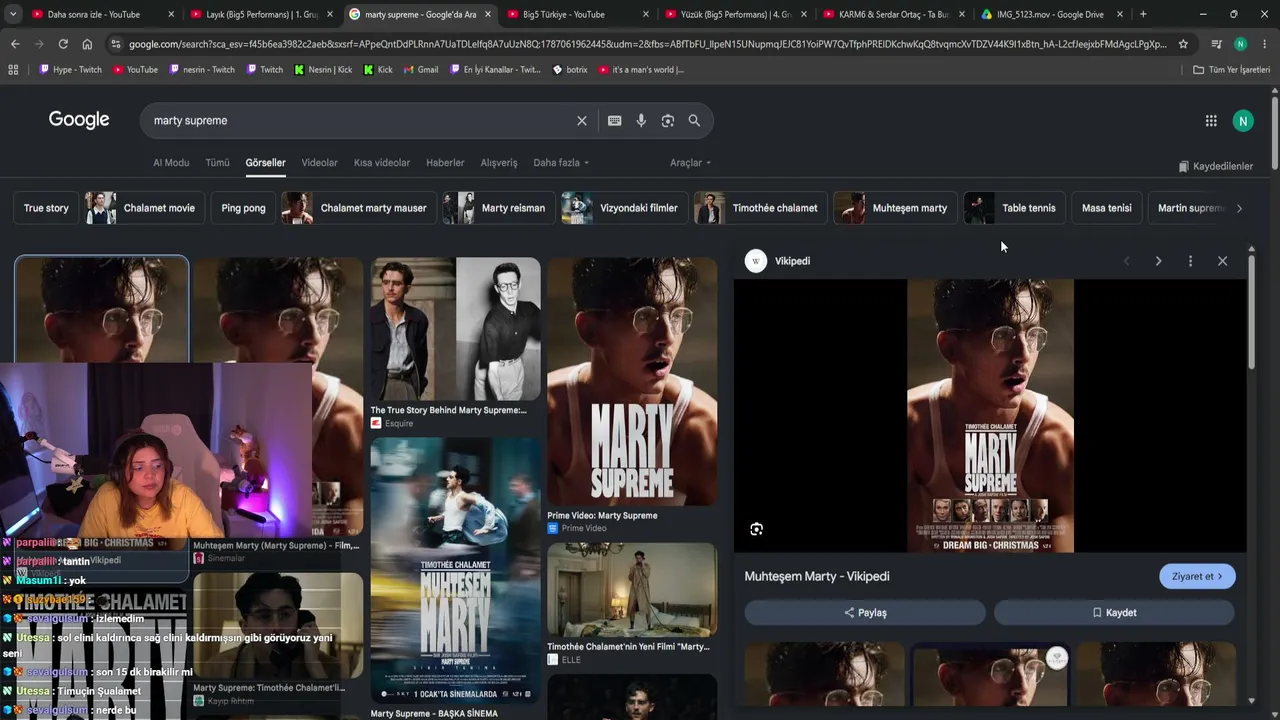1280x720 pixels.
Task: Show next image in the preview panel
Action: (1158, 261)
